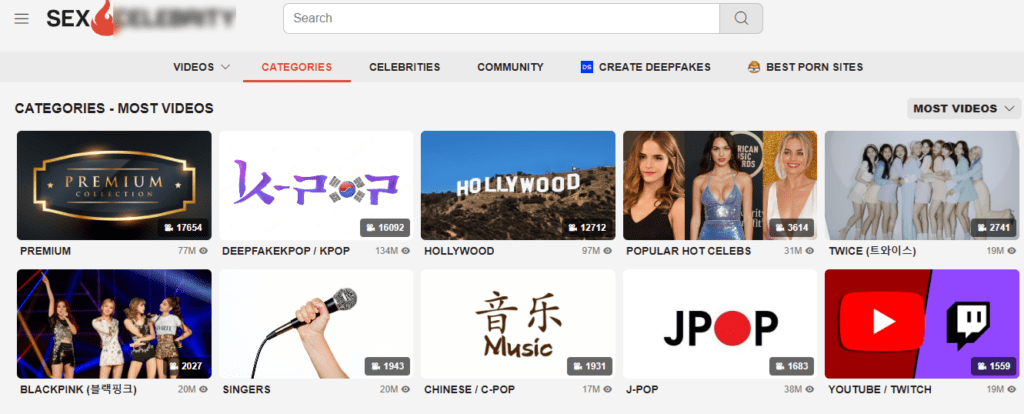
Task: Click the PREMIUM category title
Action: (x=45, y=251)
